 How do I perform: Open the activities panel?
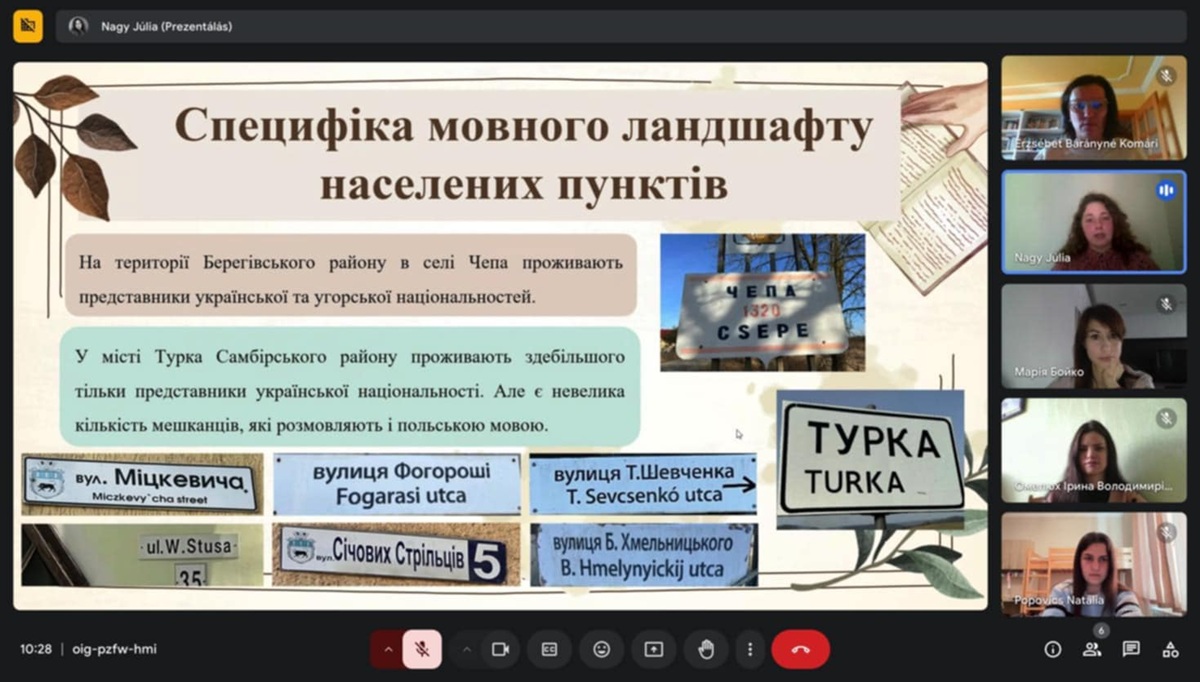[1170, 649]
